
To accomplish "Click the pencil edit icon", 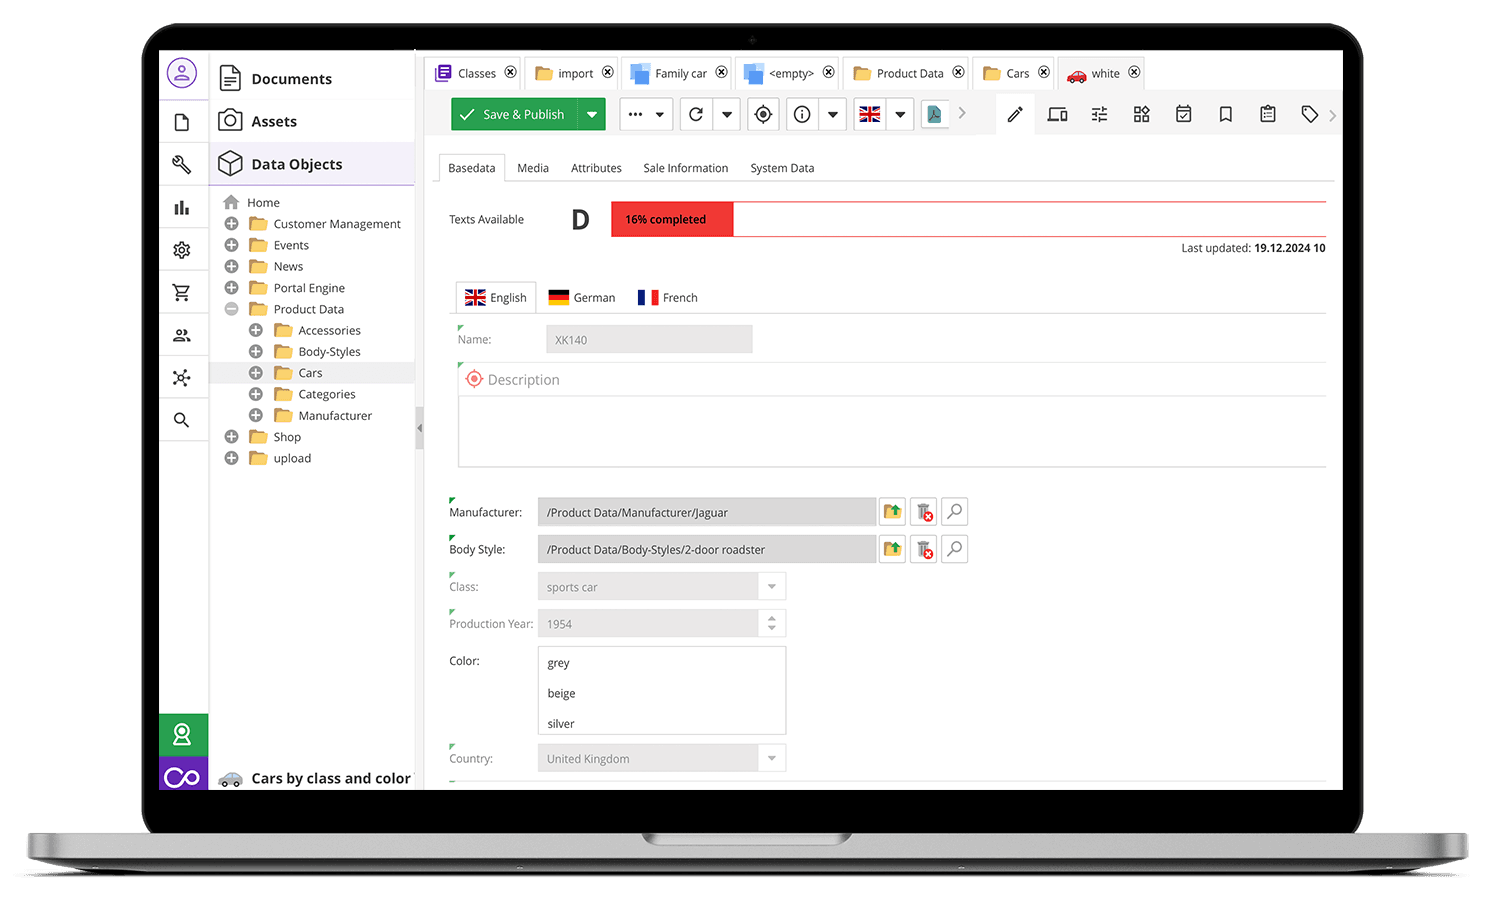I will tap(1015, 115).
